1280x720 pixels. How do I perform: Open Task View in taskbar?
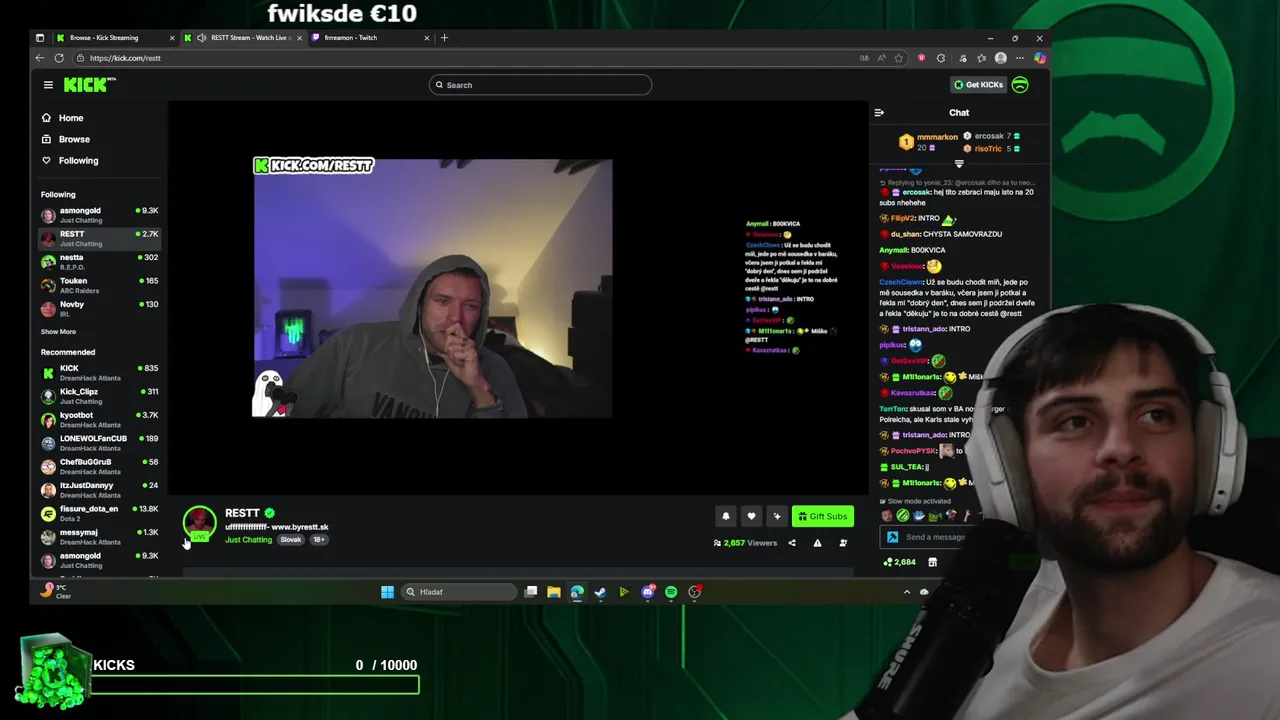[531, 592]
